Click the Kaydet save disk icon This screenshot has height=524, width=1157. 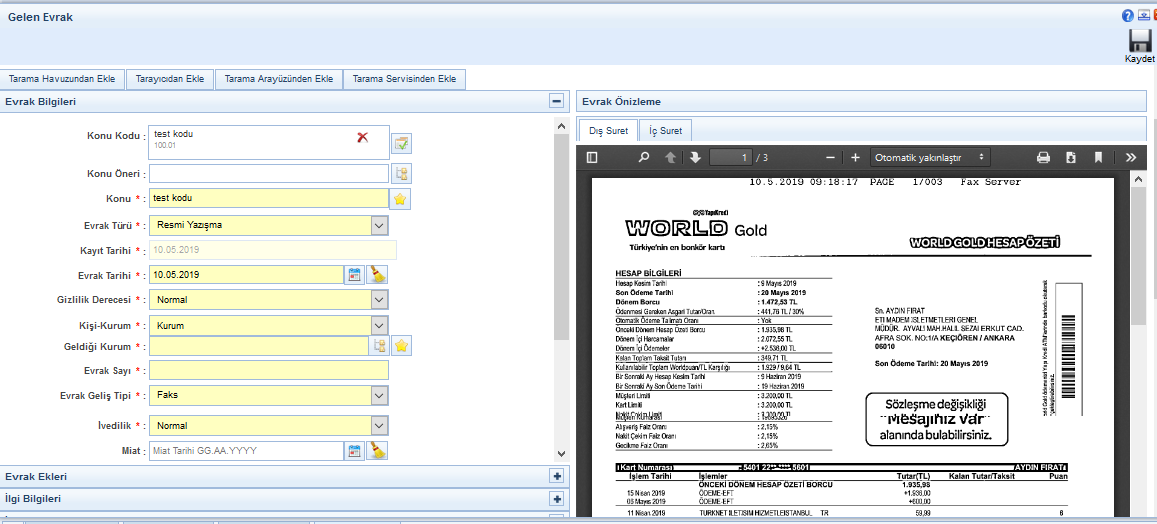(1140, 41)
